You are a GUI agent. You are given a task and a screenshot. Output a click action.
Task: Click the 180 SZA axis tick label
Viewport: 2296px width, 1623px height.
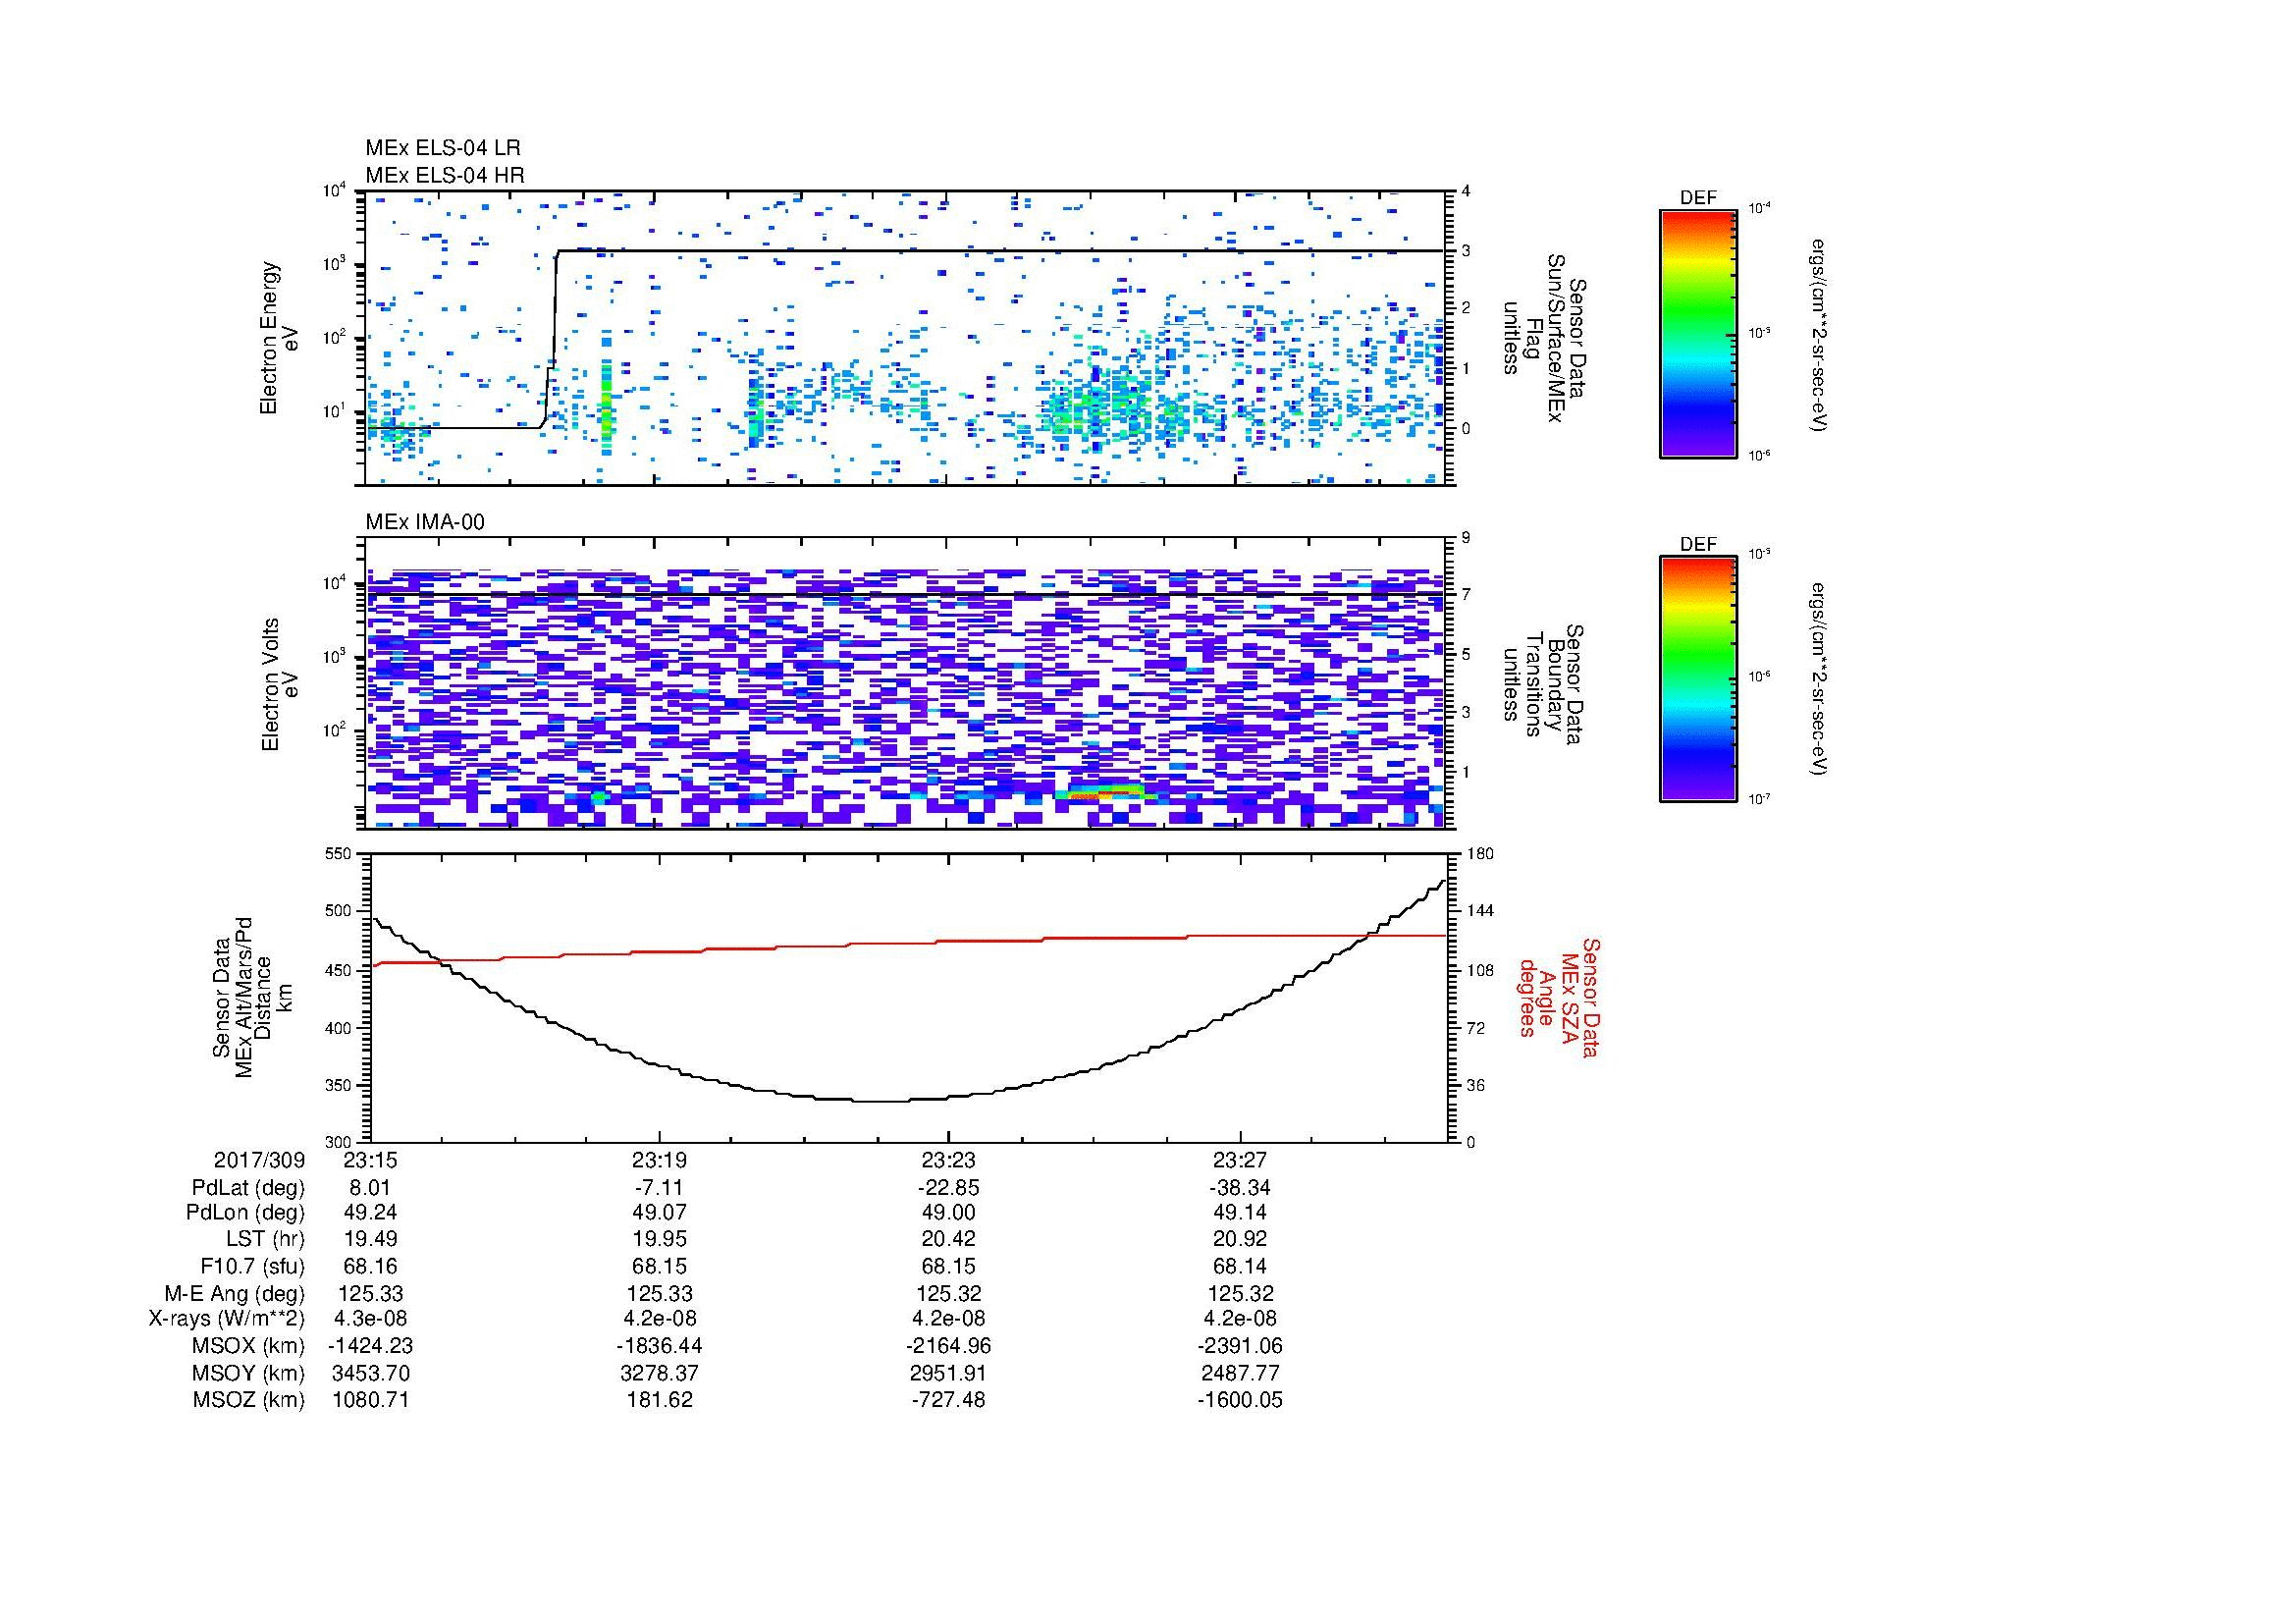click(1479, 853)
